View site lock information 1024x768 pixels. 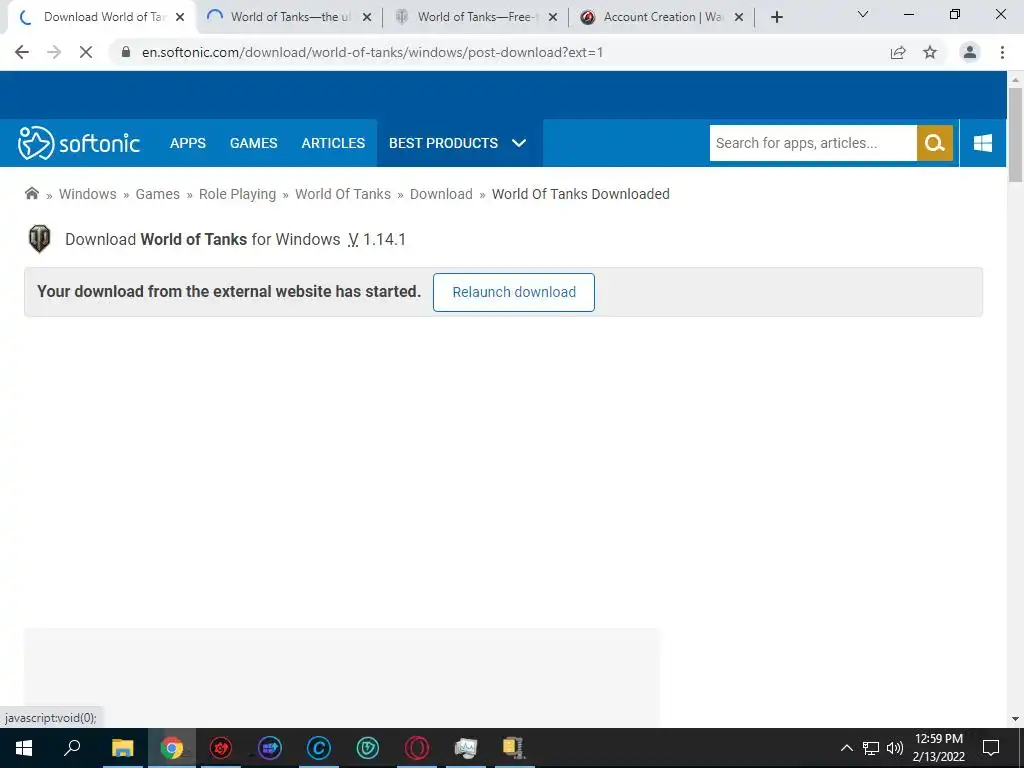tap(126, 52)
